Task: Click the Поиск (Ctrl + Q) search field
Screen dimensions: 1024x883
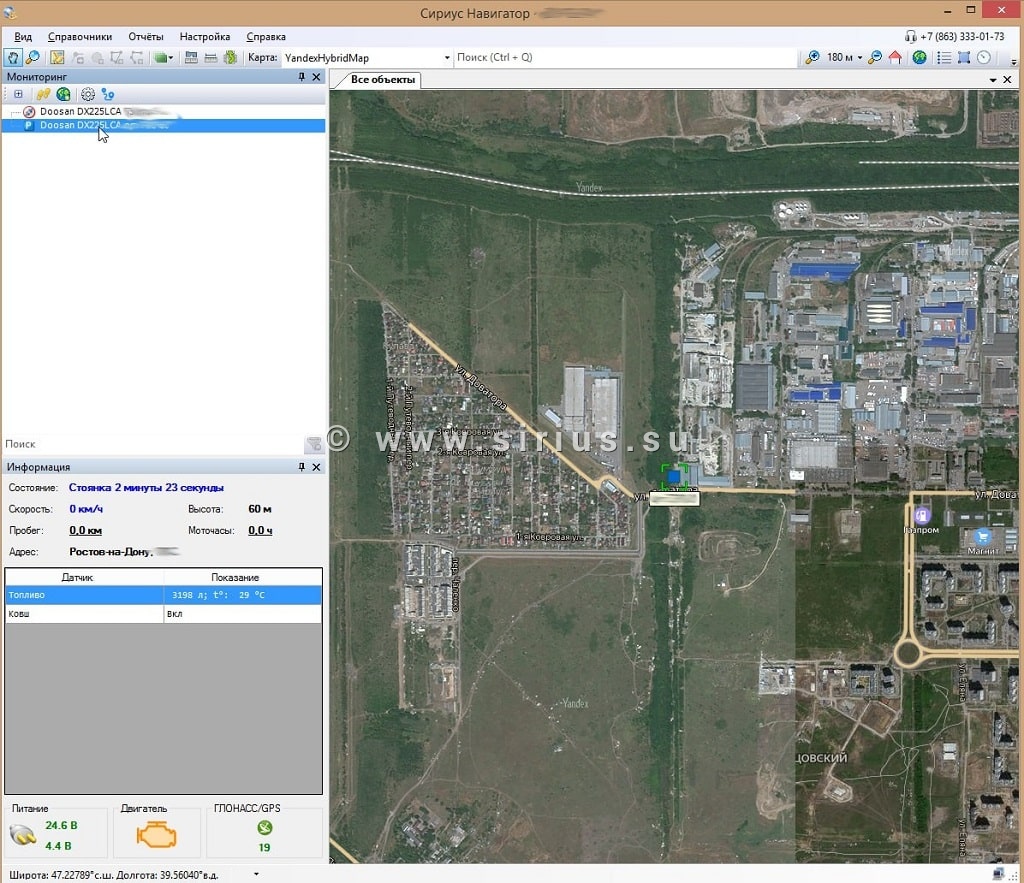Action: pyautogui.click(x=620, y=58)
